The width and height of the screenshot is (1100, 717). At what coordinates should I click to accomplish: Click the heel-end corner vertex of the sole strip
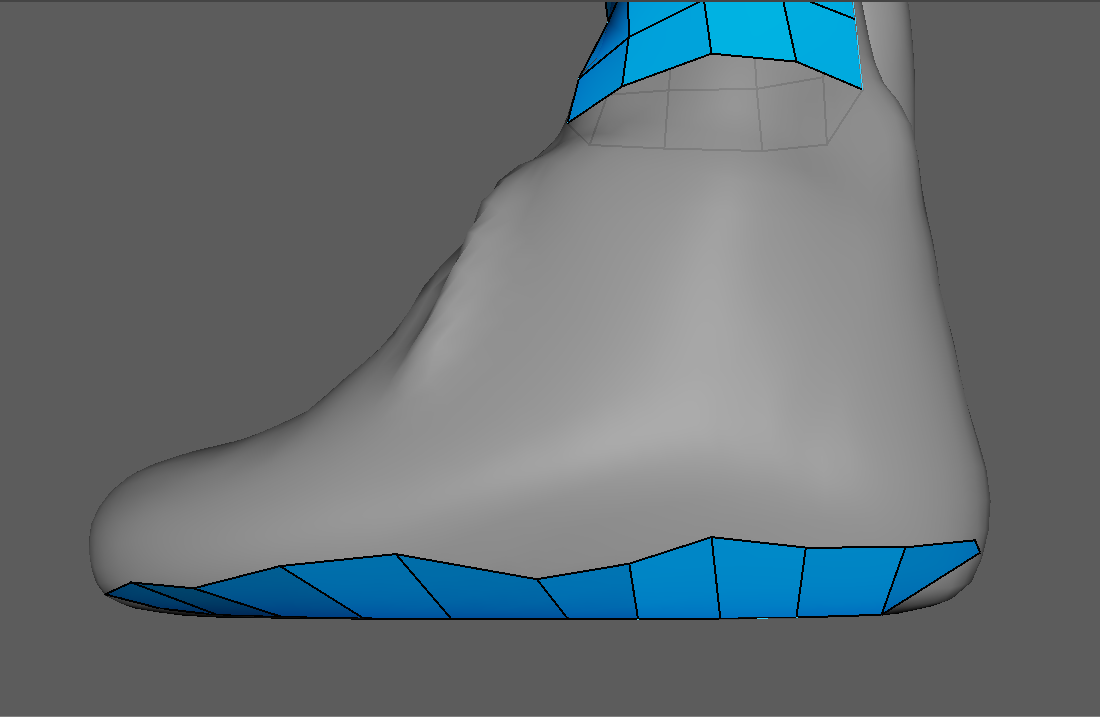click(x=976, y=541)
